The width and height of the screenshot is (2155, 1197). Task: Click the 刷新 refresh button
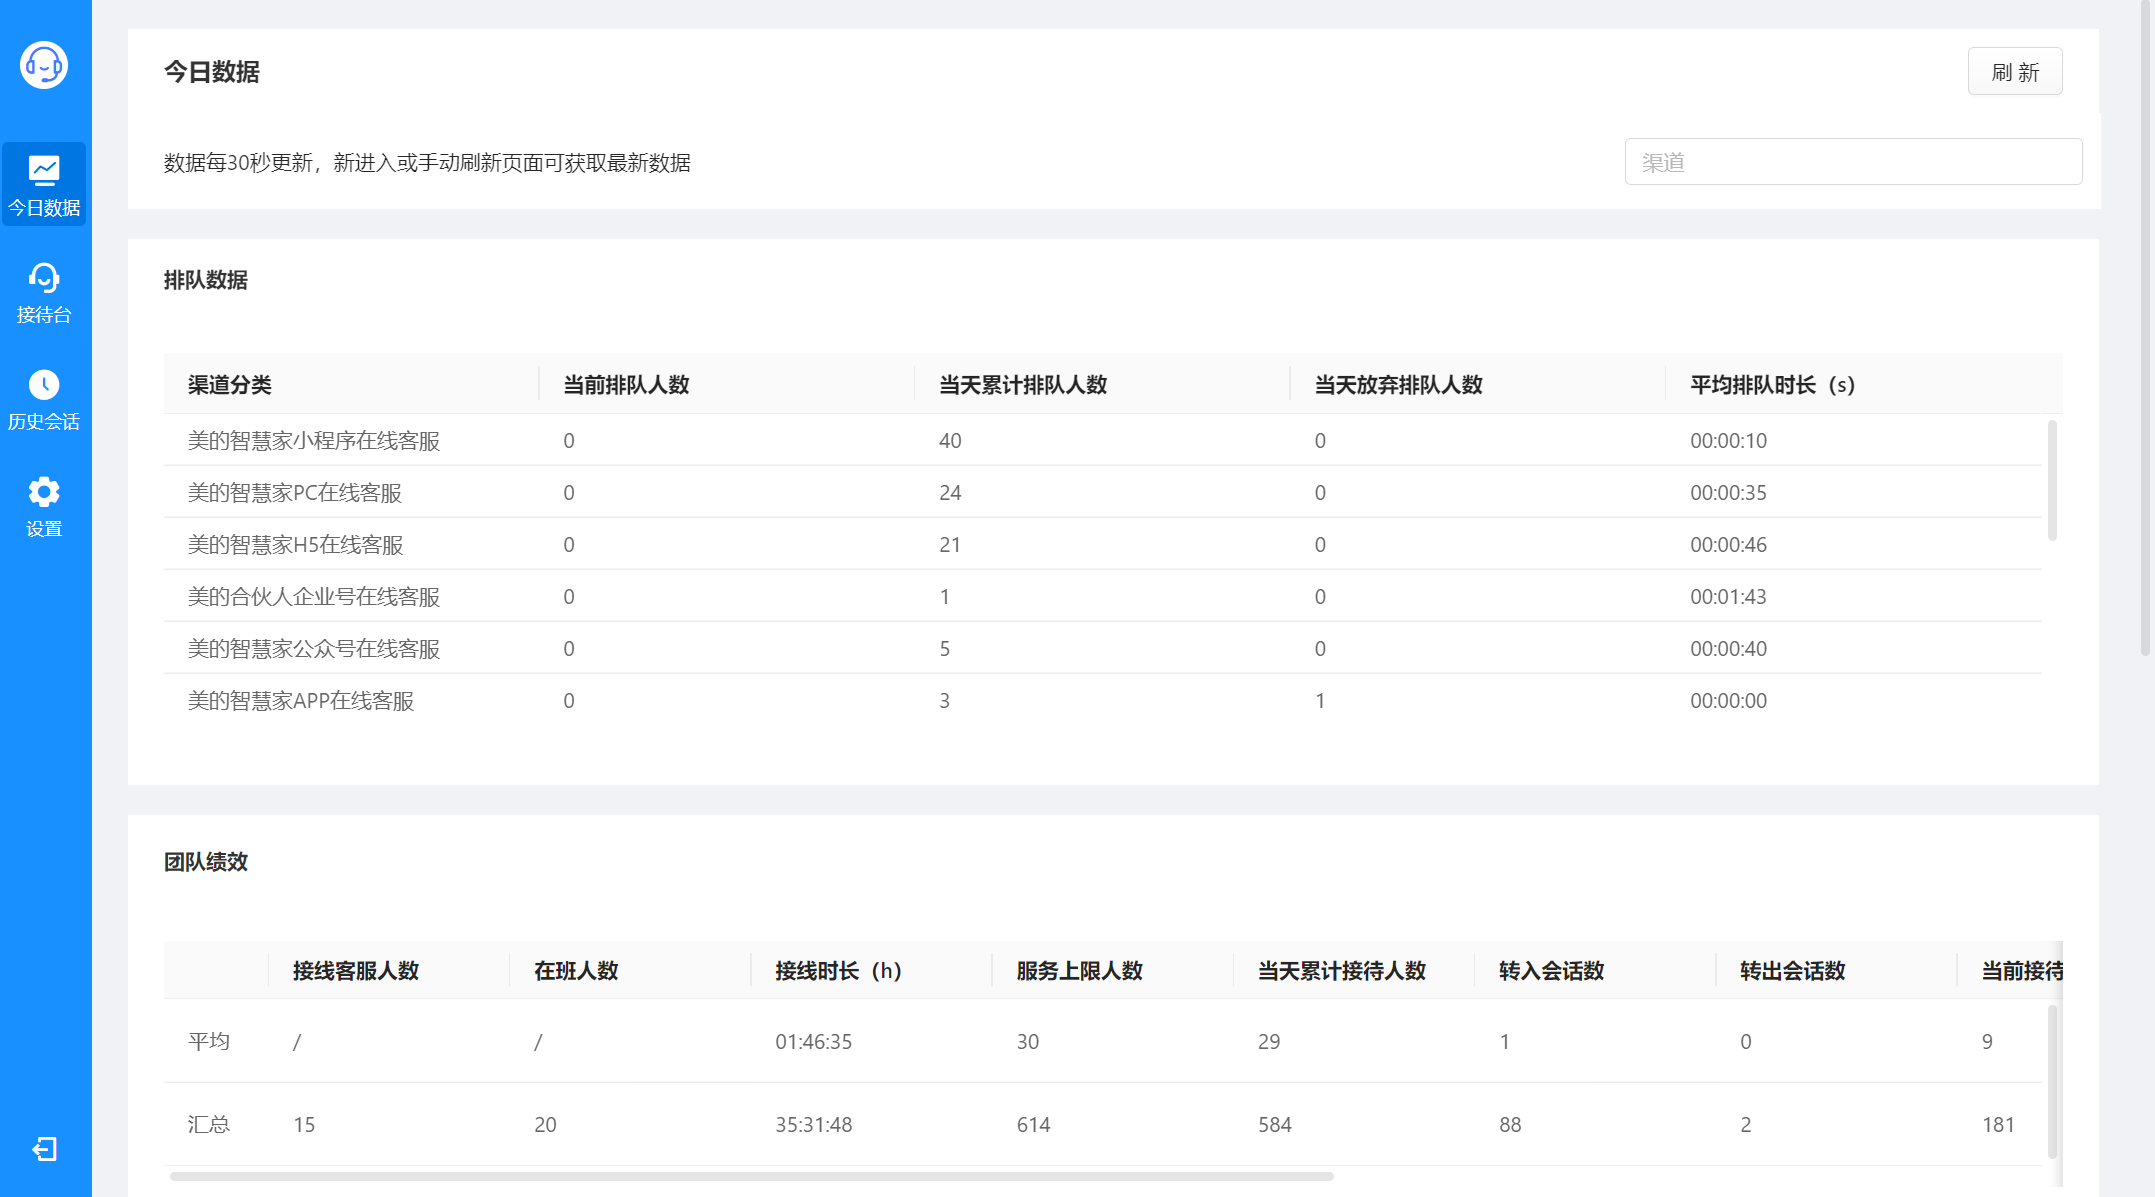click(x=2014, y=72)
